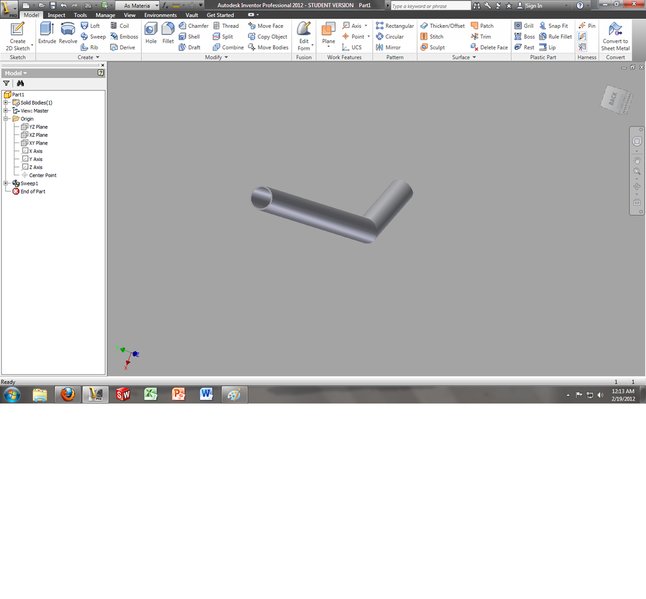The width and height of the screenshot is (646, 599).
Task: Click the ViewCube BACK face
Action: (613, 99)
